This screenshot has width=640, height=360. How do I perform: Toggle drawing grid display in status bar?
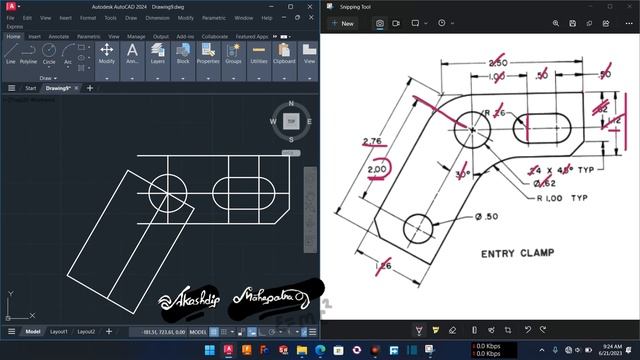click(x=213, y=332)
